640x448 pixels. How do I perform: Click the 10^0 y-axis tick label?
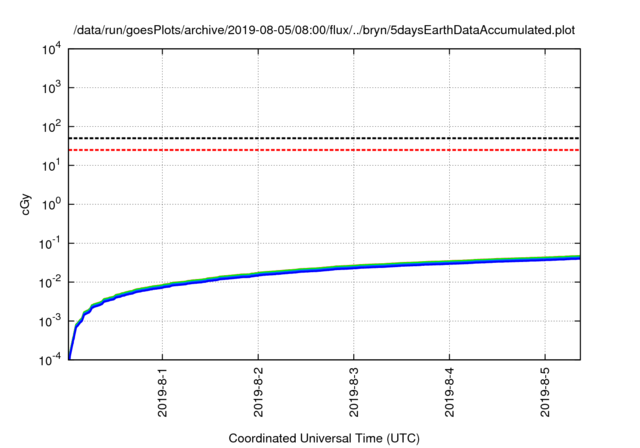tap(51, 204)
